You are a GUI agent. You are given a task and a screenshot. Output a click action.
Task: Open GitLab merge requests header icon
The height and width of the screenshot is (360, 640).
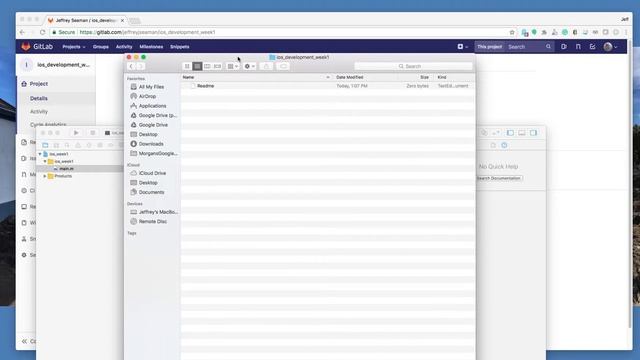(x=578, y=47)
